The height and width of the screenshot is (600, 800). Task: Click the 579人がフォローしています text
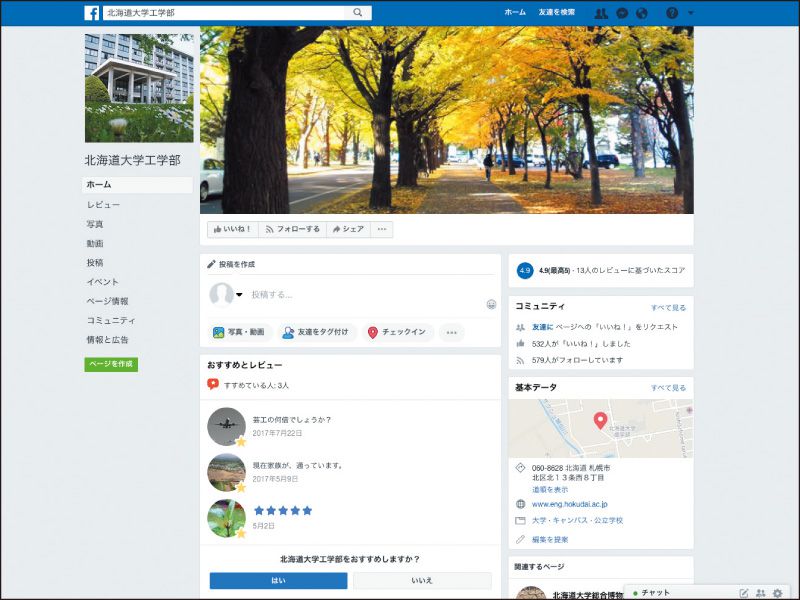(578, 360)
